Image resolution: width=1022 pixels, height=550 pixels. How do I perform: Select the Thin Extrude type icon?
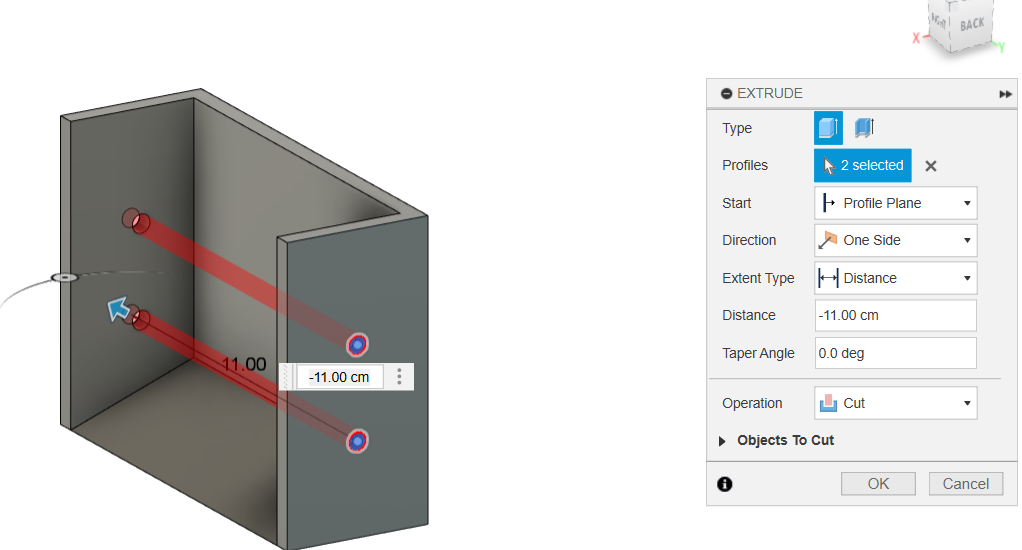pos(864,128)
